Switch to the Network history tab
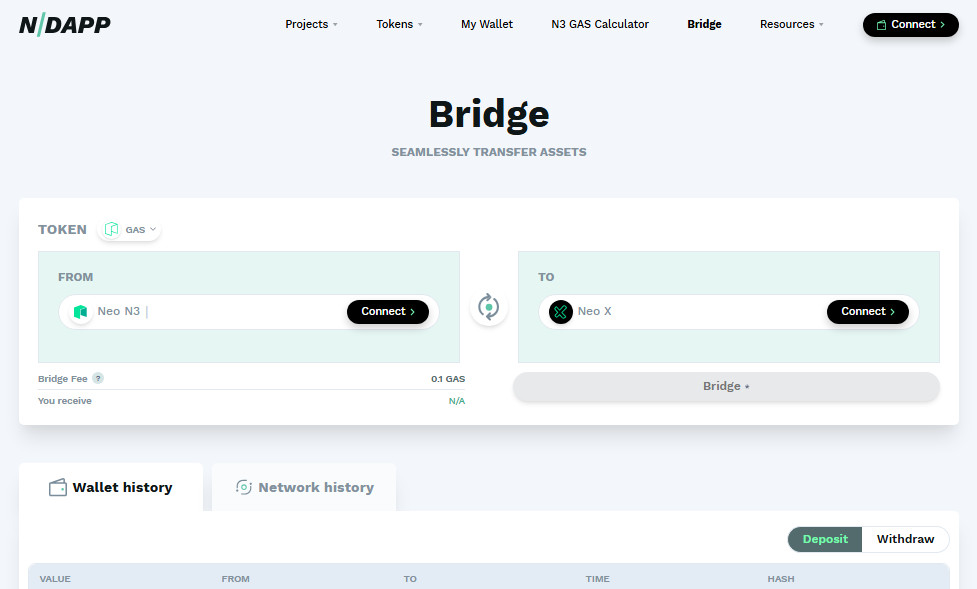Screen dimensions: 977x589 coord(304,487)
